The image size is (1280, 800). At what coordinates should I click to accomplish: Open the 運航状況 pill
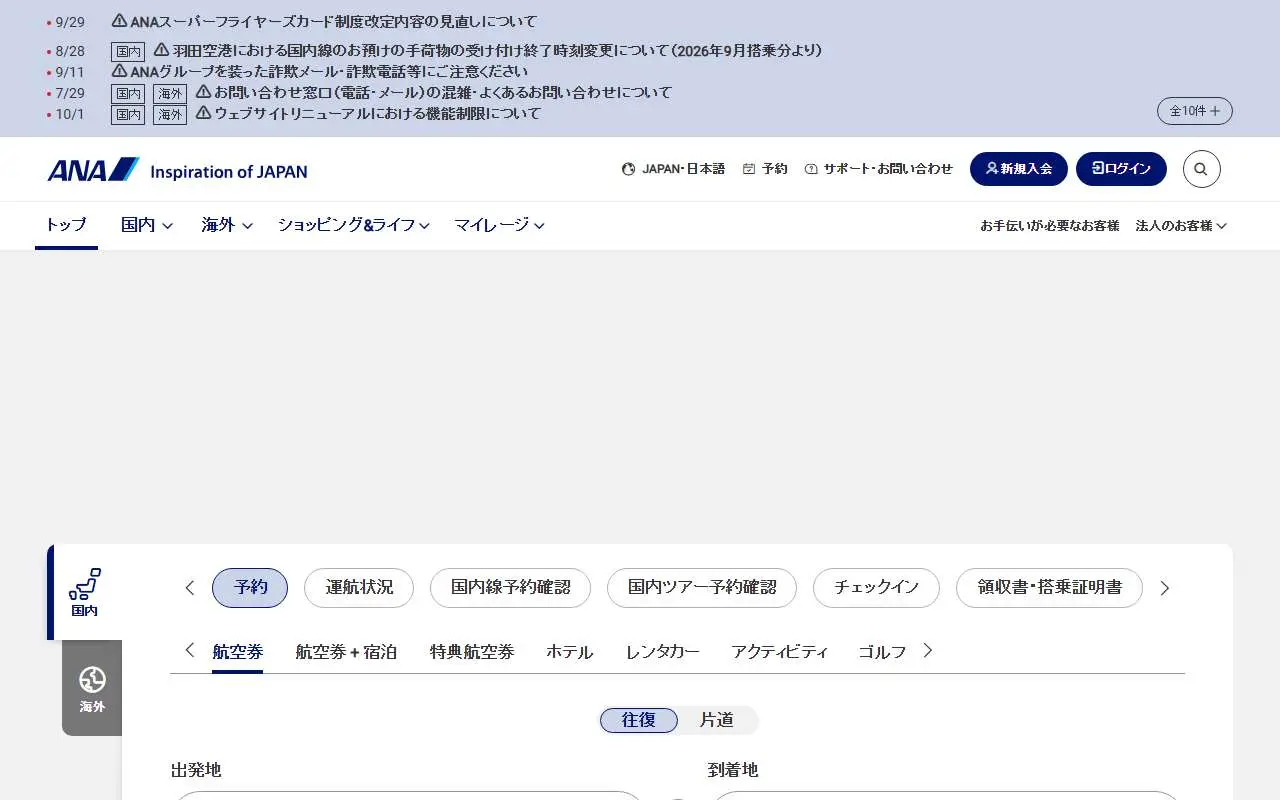359,588
